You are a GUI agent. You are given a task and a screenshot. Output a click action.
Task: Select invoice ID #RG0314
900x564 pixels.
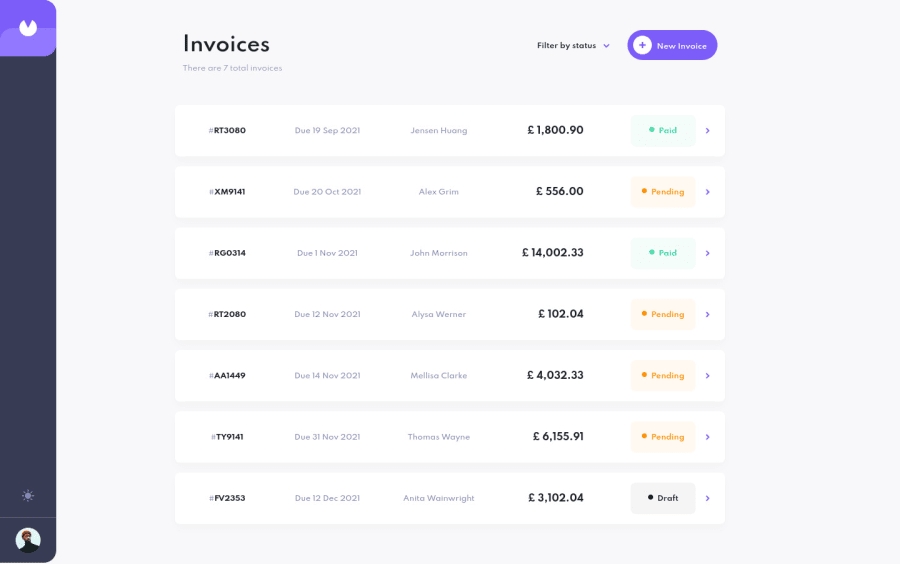[x=227, y=253]
